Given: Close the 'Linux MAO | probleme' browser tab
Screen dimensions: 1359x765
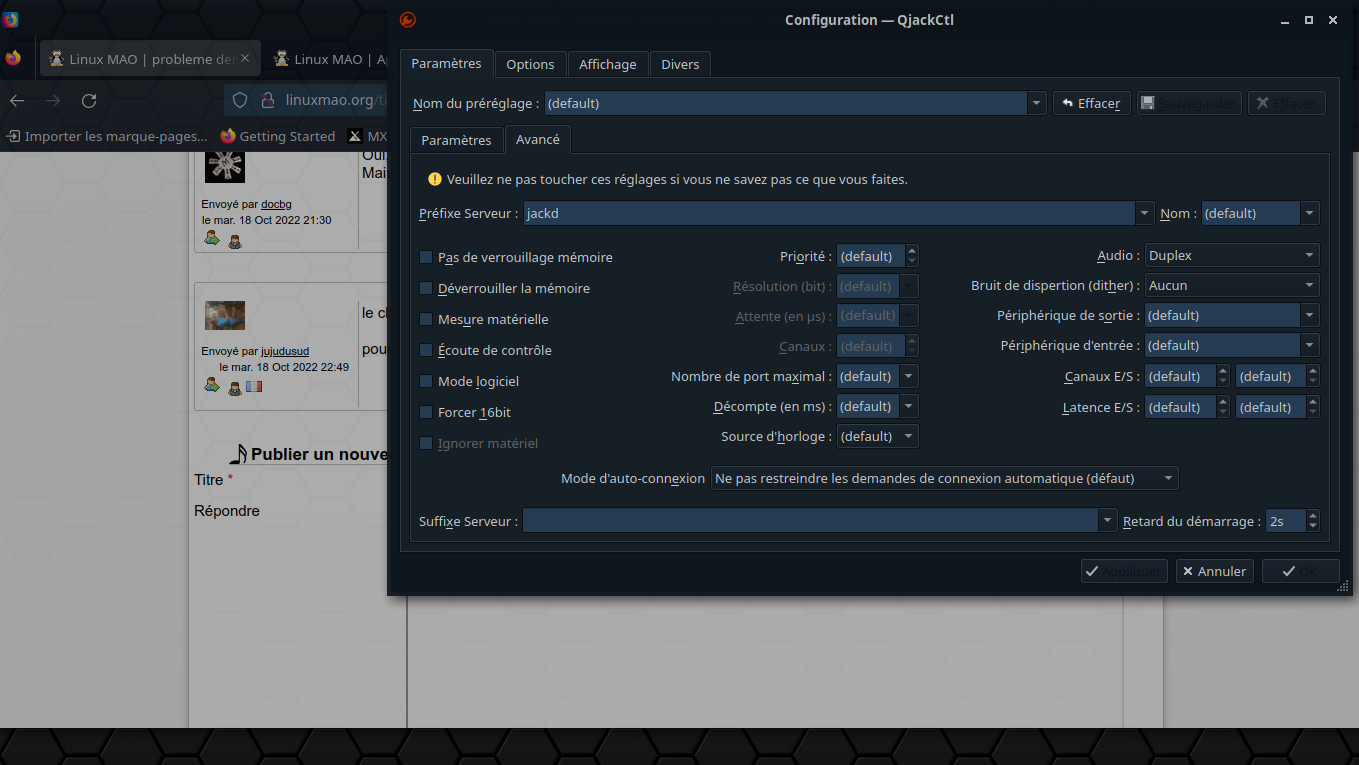Looking at the screenshot, I should tap(246, 59).
